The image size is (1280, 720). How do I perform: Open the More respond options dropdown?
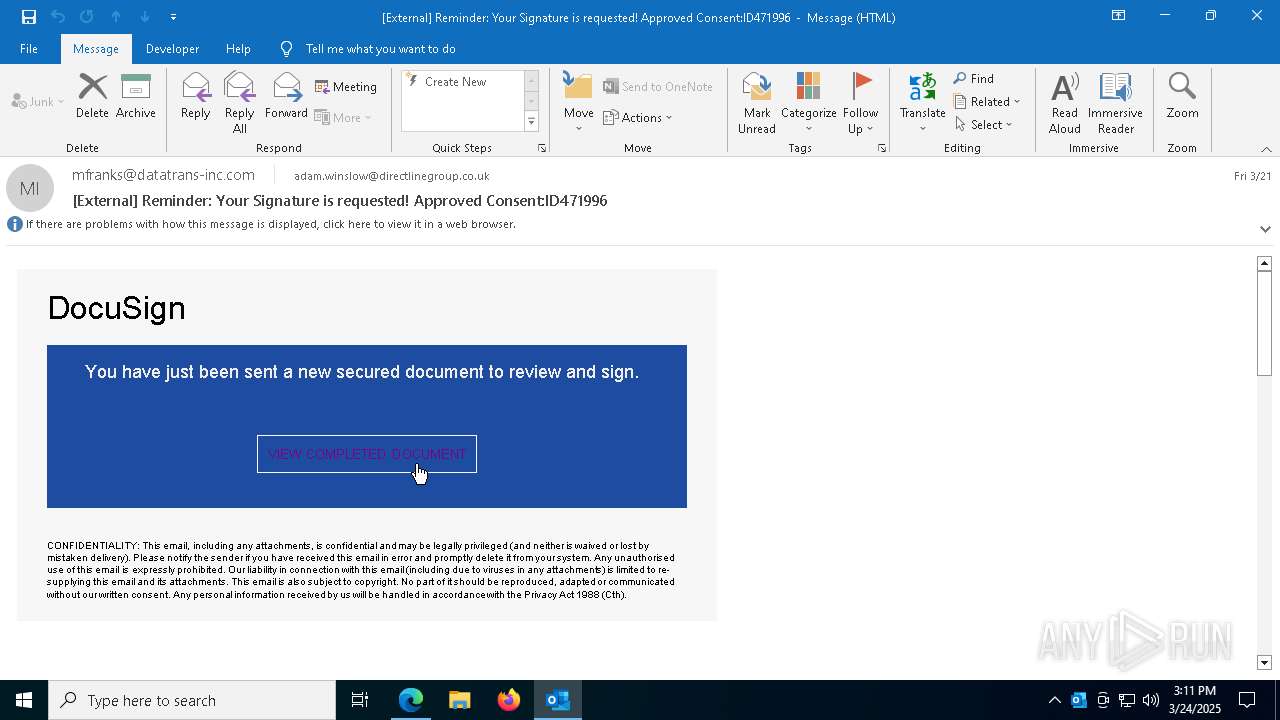343,117
